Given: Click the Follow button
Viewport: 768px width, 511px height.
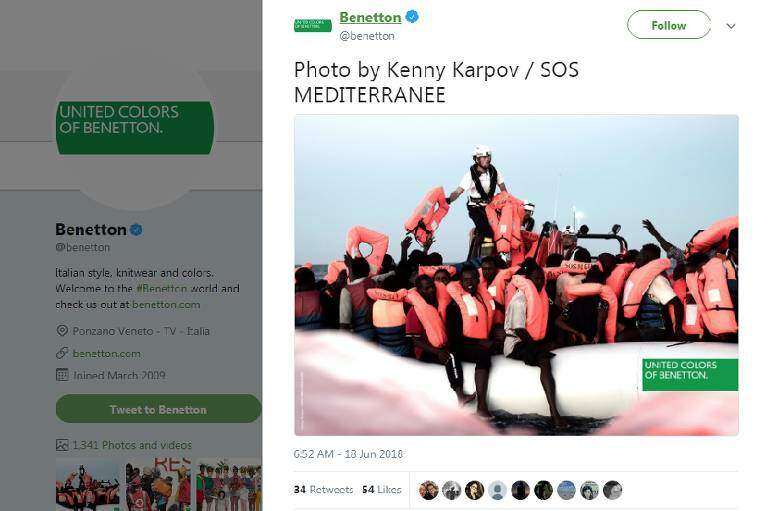Looking at the screenshot, I should coord(669,25).
